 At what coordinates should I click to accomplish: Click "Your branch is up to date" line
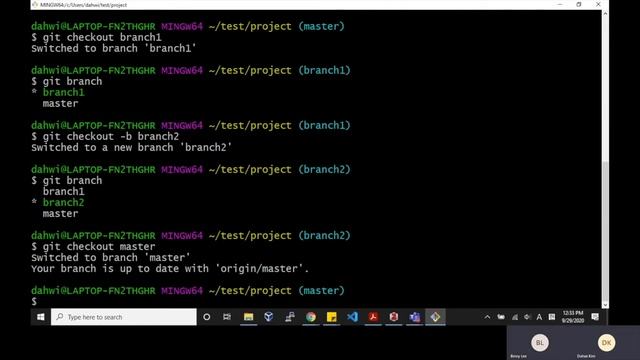(170, 269)
